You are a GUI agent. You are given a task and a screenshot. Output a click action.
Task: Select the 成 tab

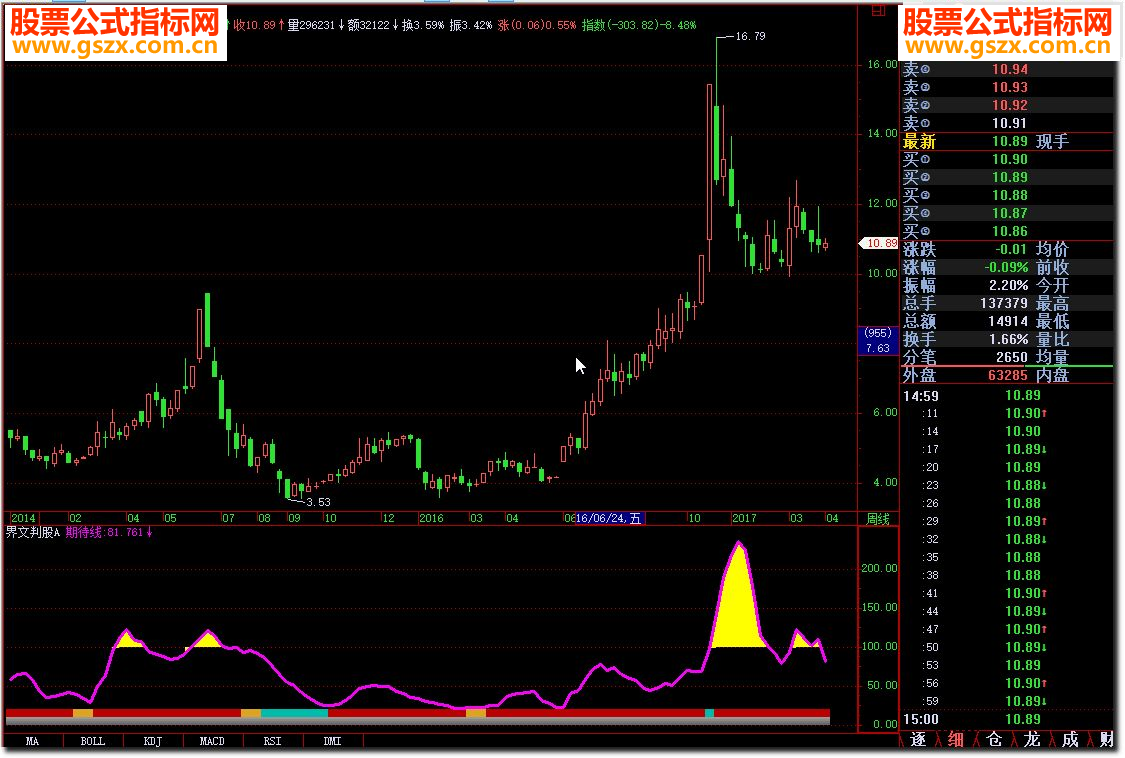tap(1070, 739)
